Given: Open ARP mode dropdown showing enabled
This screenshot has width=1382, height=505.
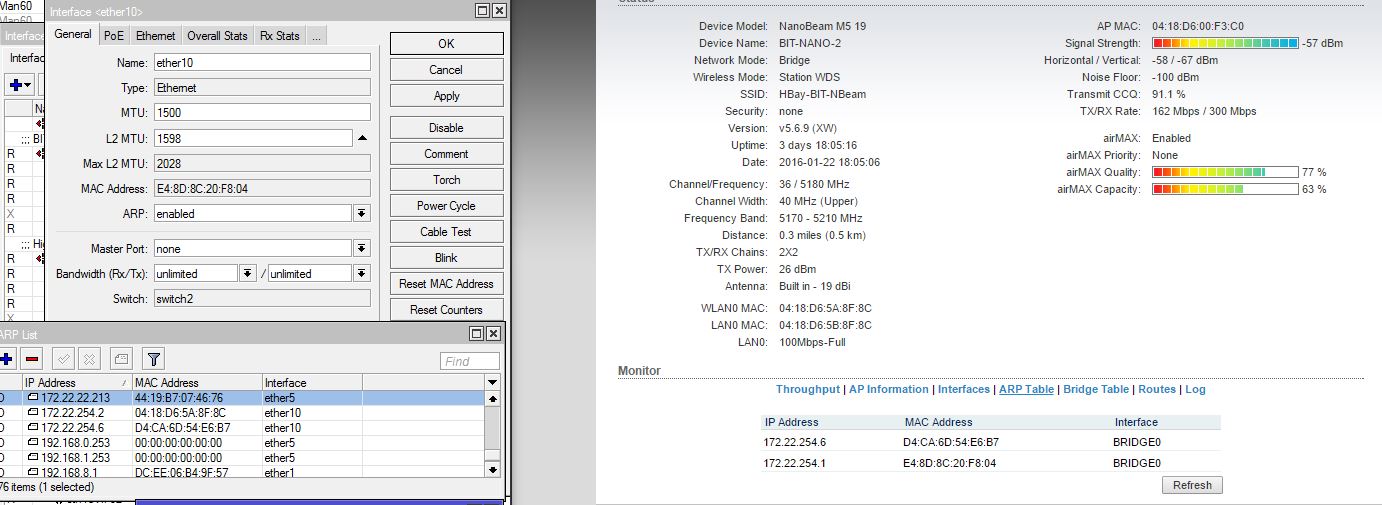Looking at the screenshot, I should (362, 214).
